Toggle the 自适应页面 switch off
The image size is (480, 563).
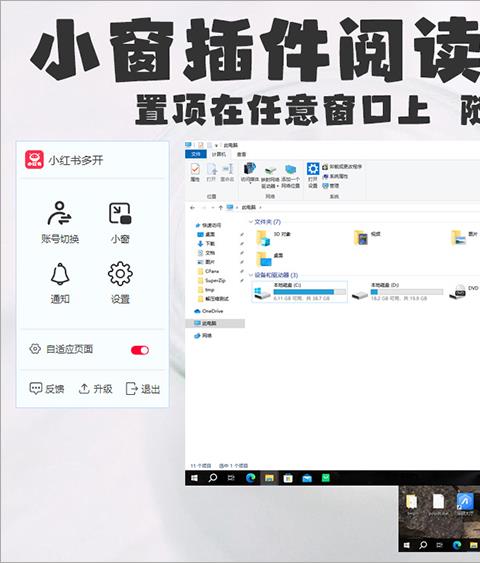point(140,350)
